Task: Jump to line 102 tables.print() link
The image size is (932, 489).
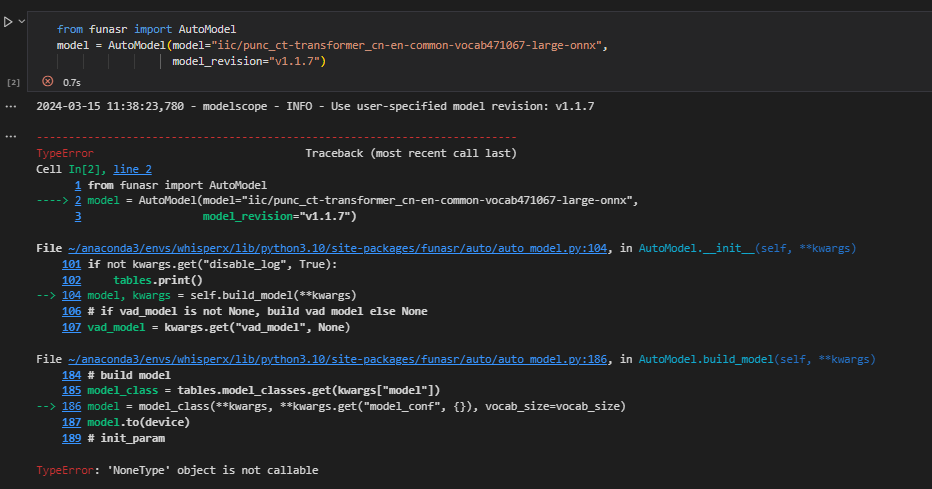Action: click(71, 280)
